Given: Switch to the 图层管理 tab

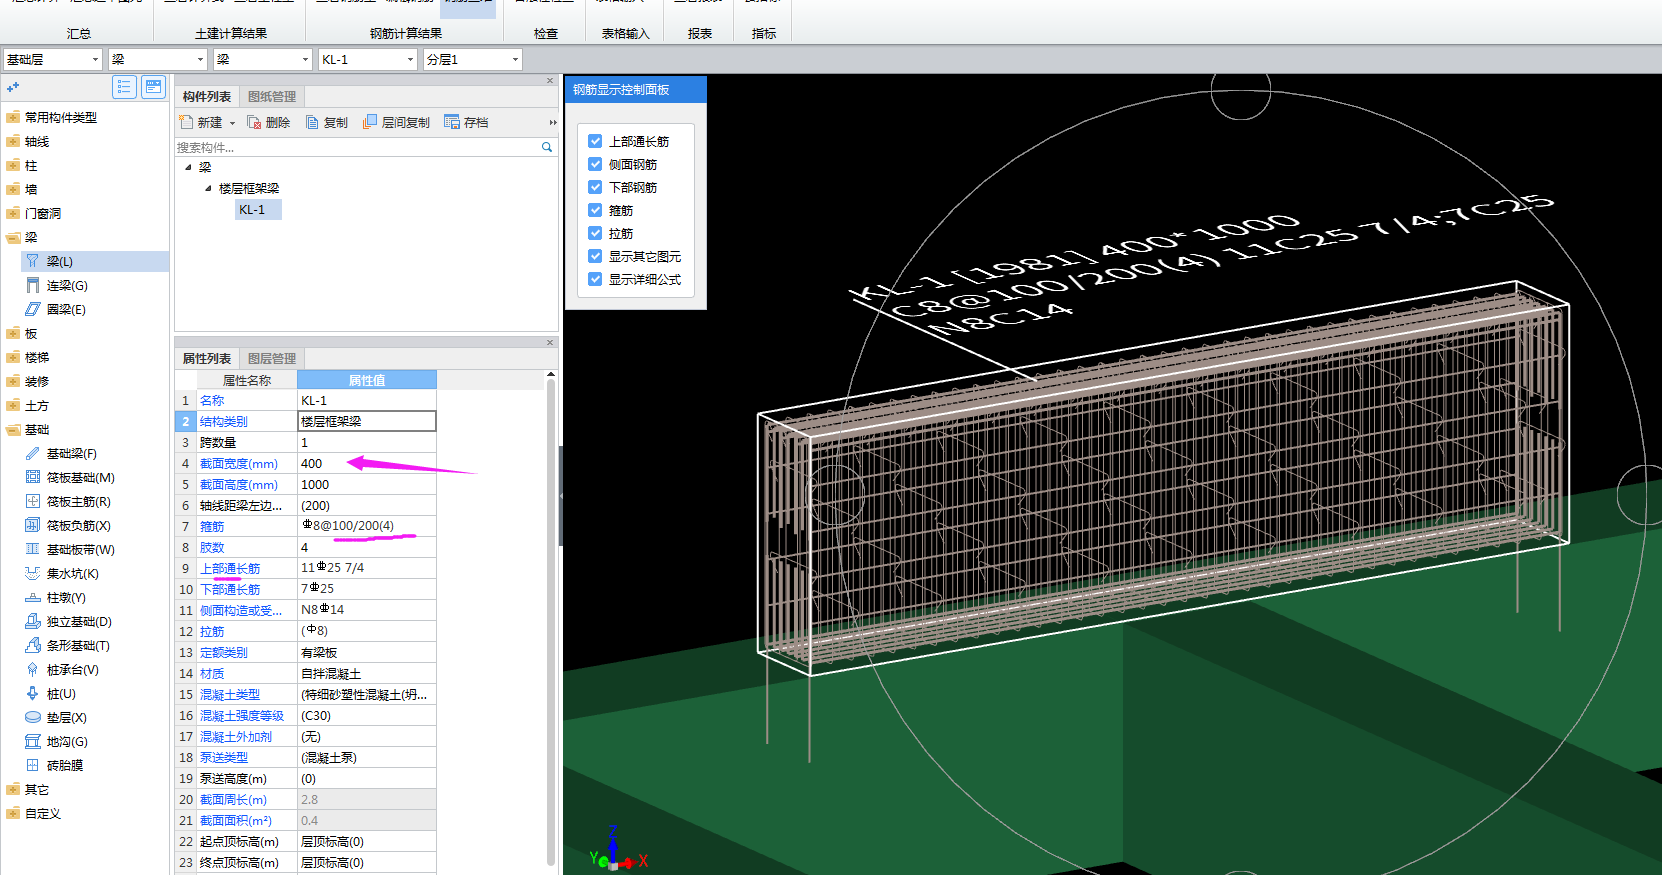Looking at the screenshot, I should tap(272, 359).
